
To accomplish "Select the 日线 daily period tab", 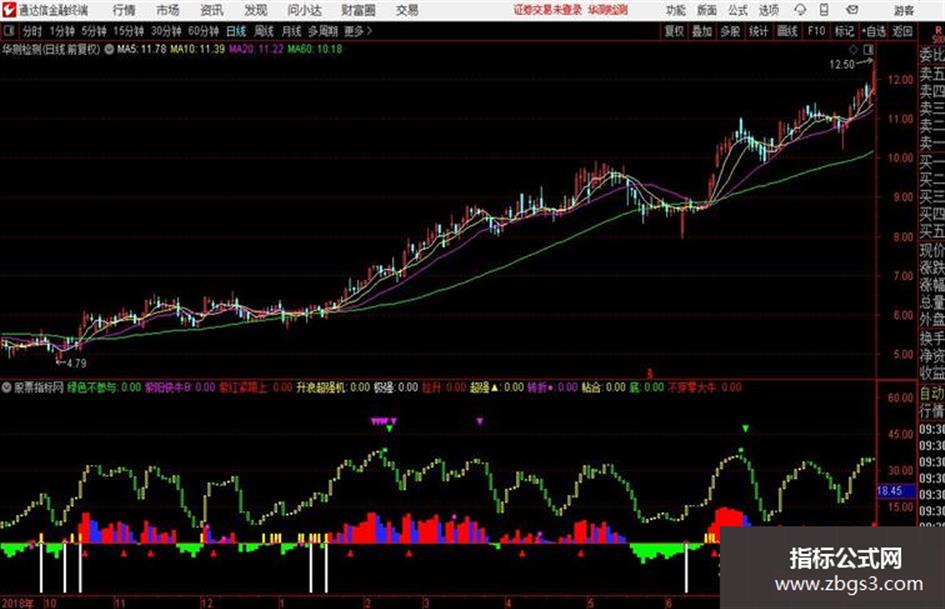I will 236,31.
